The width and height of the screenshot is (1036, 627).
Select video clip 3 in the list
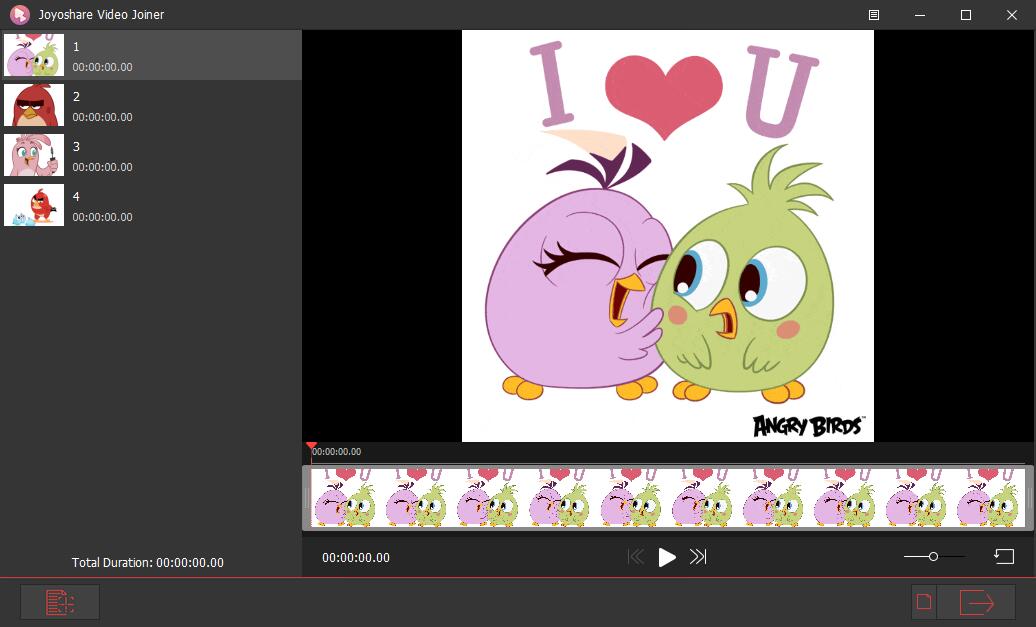pos(150,155)
